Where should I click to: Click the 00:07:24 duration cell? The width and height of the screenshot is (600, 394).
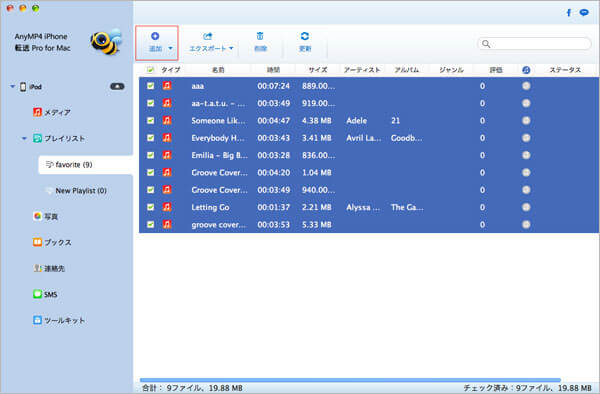[273, 86]
